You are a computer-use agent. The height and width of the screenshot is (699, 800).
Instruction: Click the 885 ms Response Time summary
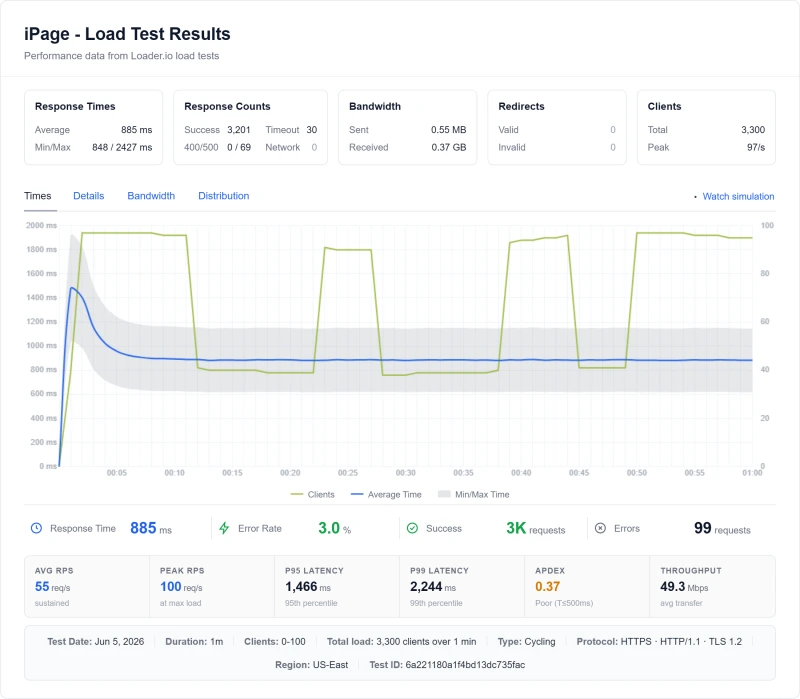click(151, 528)
